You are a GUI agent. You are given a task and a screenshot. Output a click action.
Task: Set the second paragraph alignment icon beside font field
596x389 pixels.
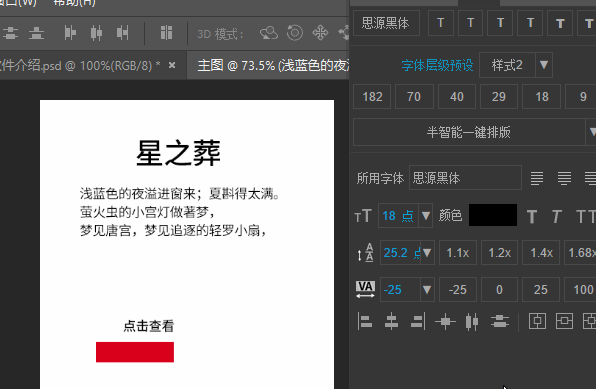coord(564,178)
